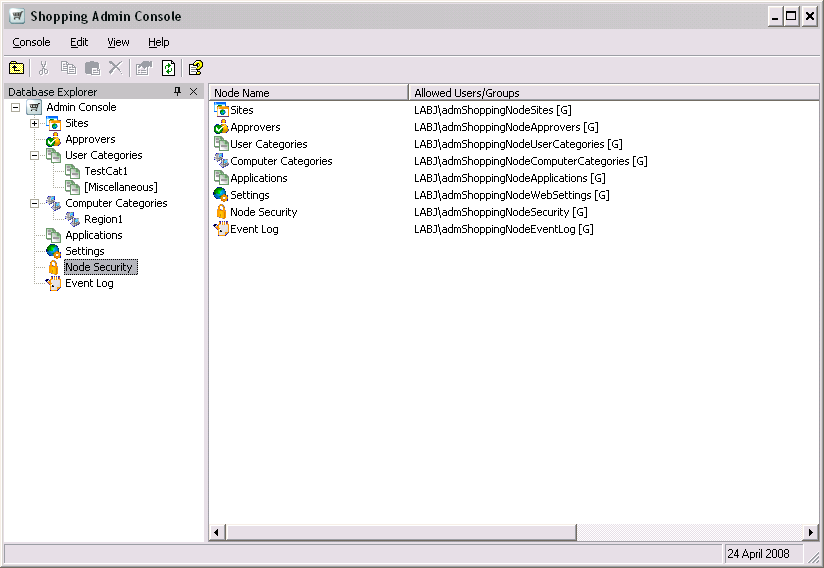Click the Allowed Users/Groups column header
The width and height of the screenshot is (824, 568).
(x=612, y=93)
